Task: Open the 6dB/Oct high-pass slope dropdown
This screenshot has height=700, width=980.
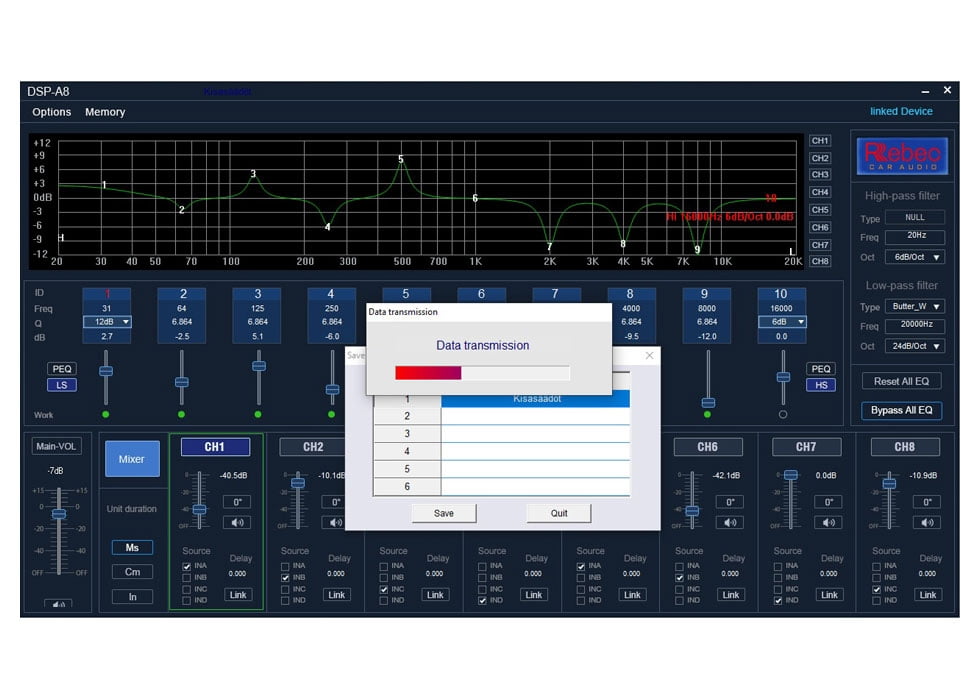Action: [x=915, y=257]
